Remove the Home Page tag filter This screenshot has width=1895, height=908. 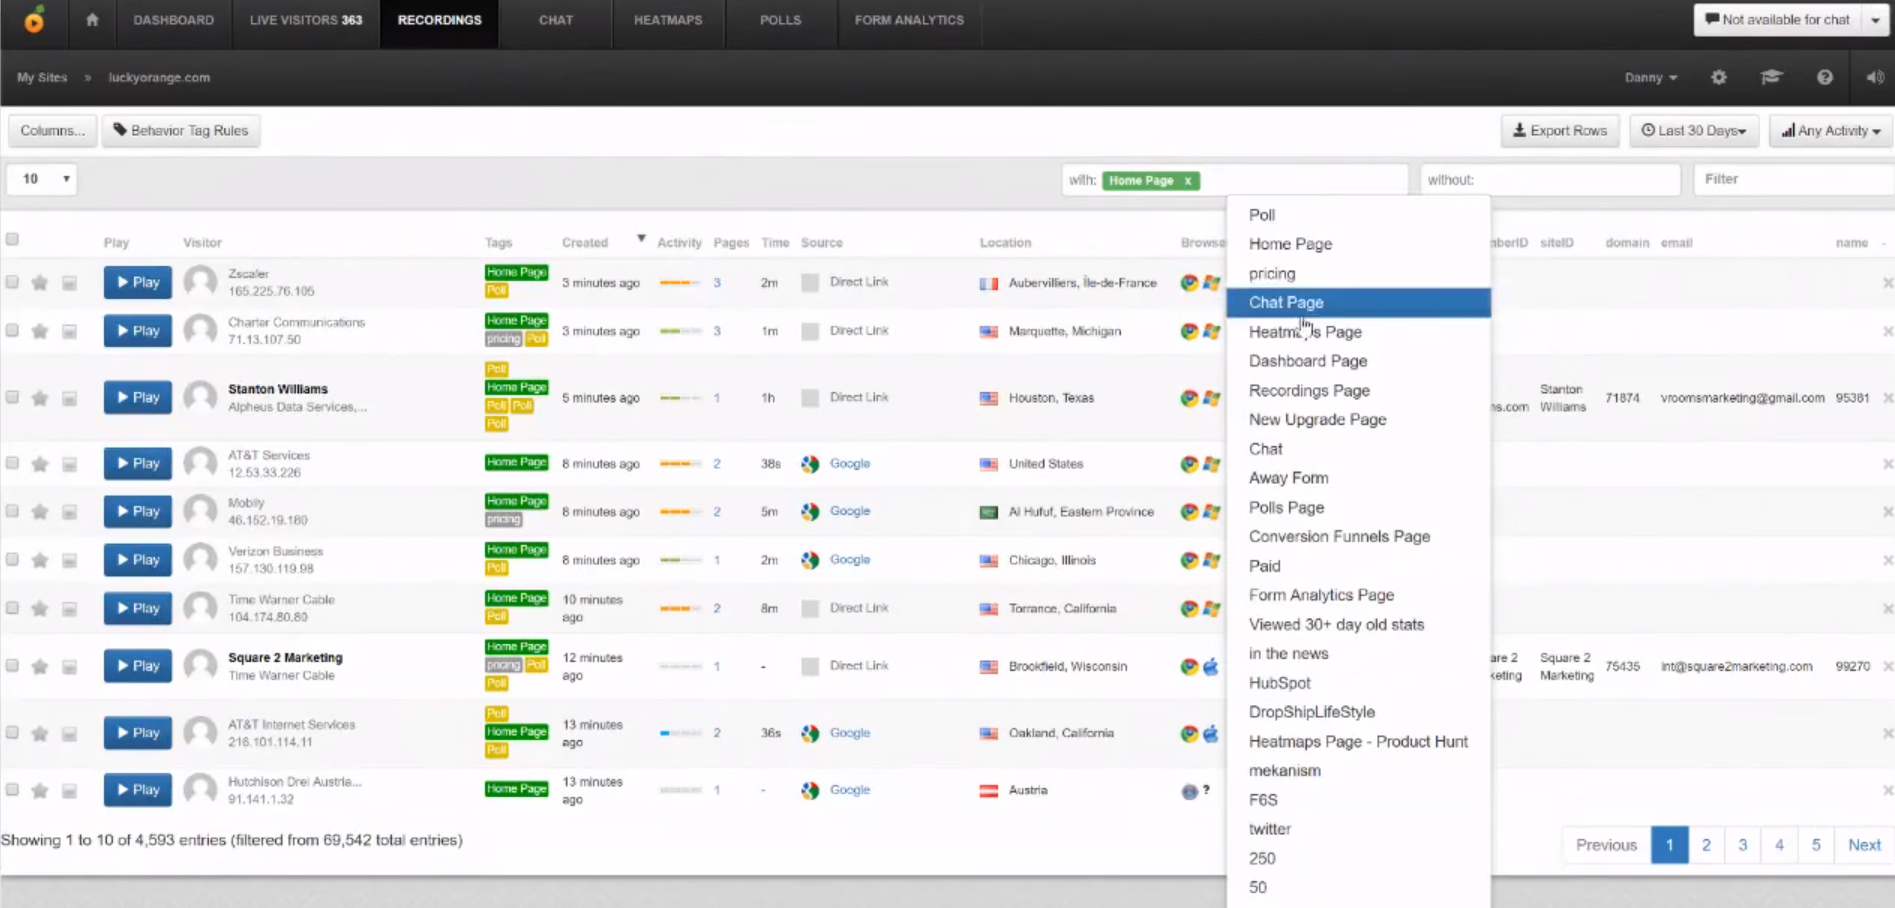coord(1188,181)
